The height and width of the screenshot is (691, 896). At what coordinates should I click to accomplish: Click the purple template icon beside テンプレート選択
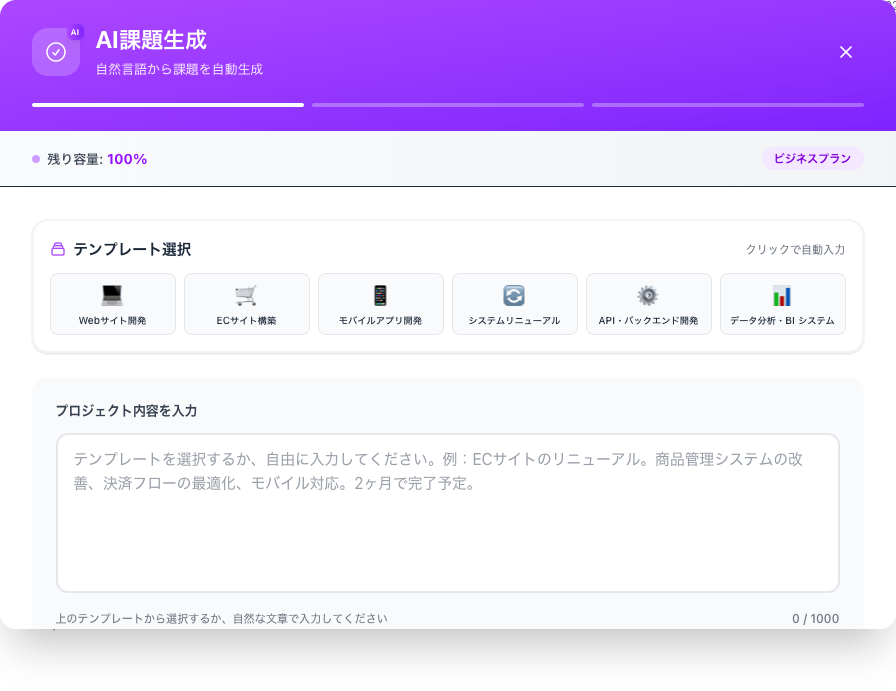click(x=58, y=250)
